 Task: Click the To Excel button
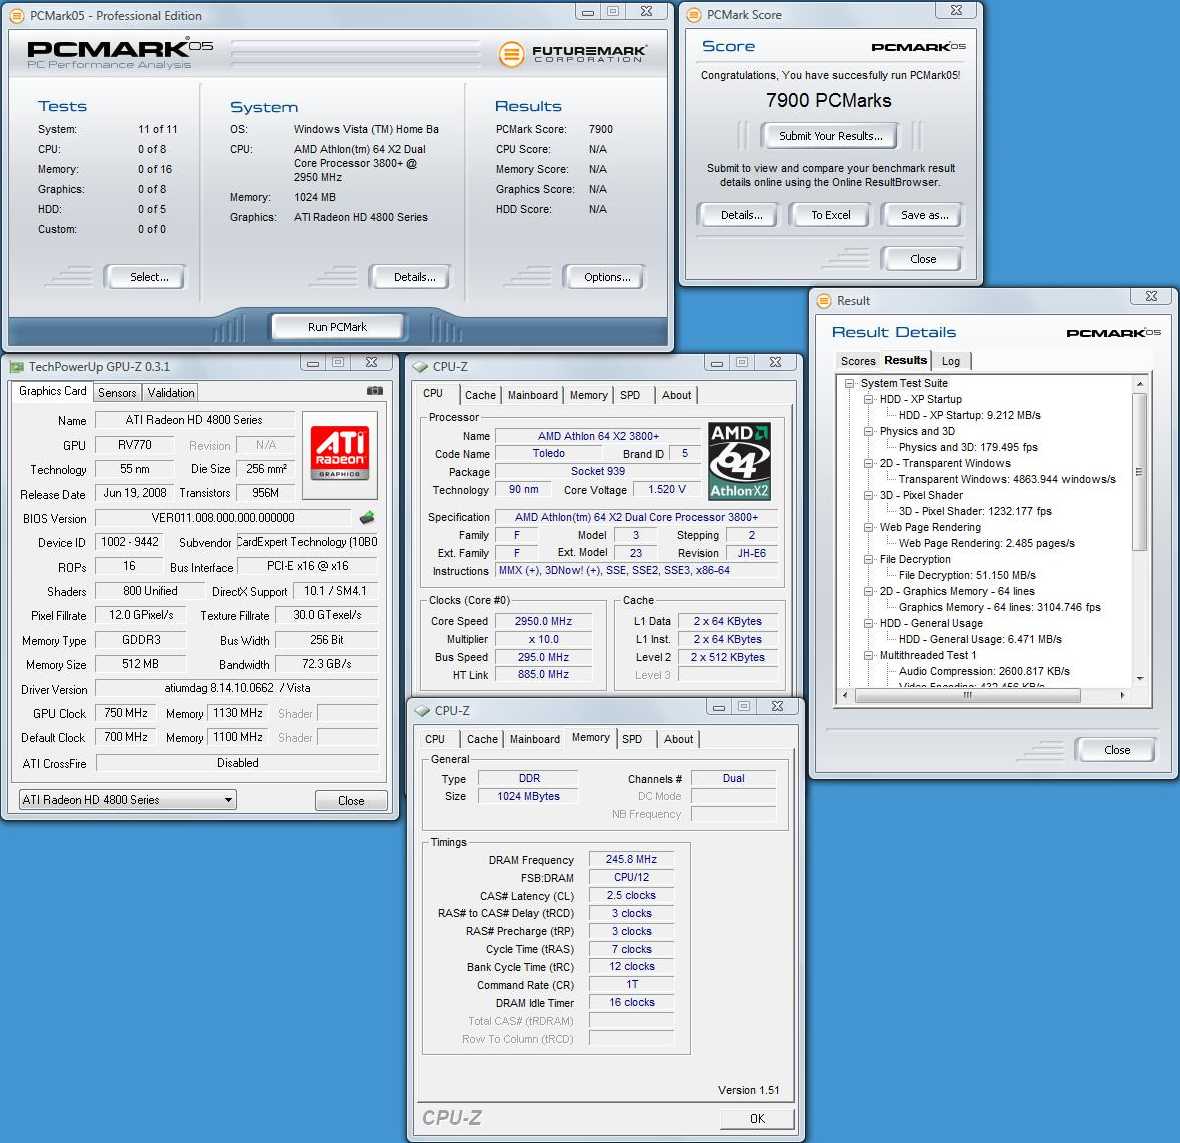click(x=830, y=215)
